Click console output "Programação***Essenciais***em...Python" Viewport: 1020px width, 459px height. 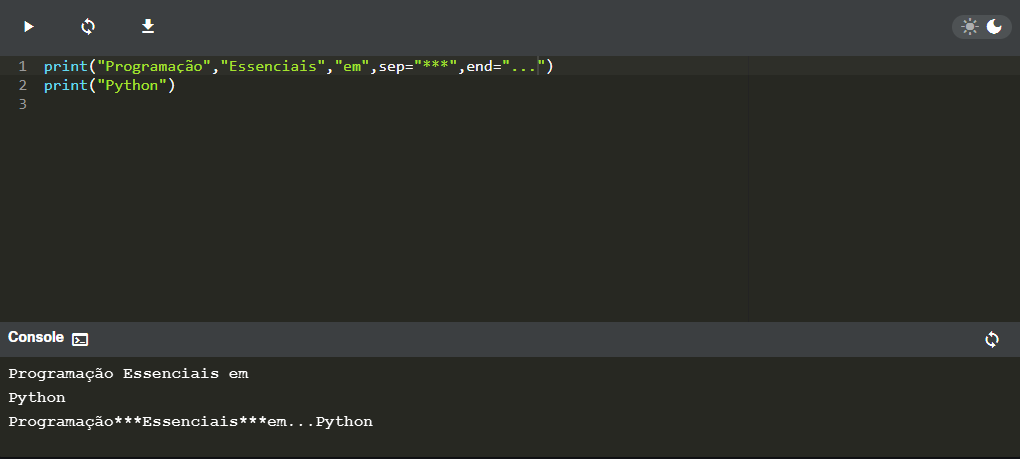[x=191, y=421]
